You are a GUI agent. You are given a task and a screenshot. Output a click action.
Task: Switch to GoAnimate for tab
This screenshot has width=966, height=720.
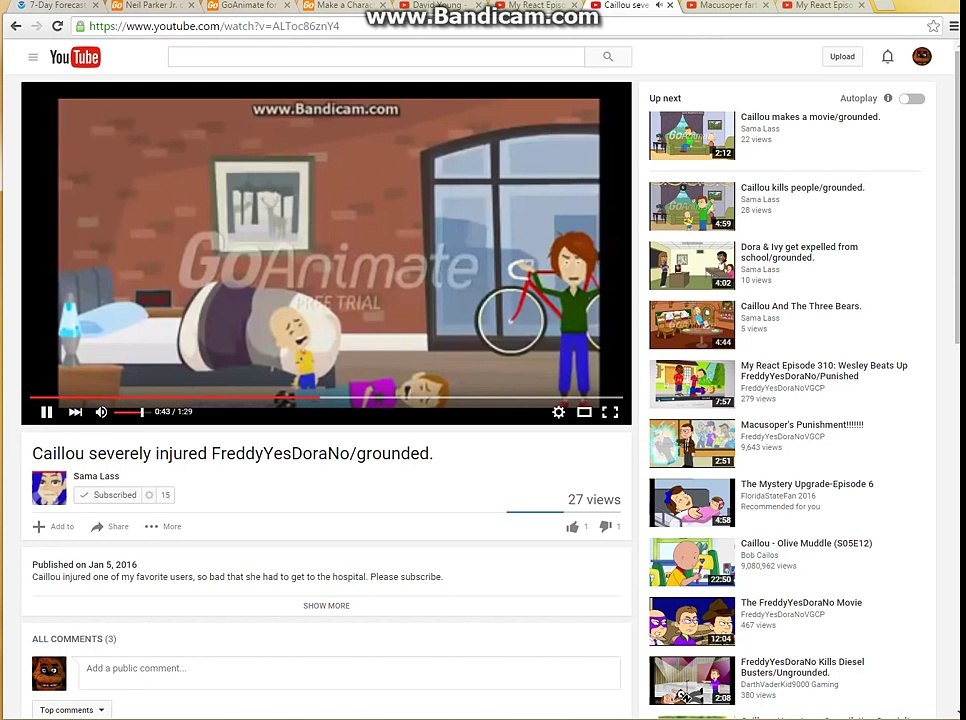coord(248,5)
